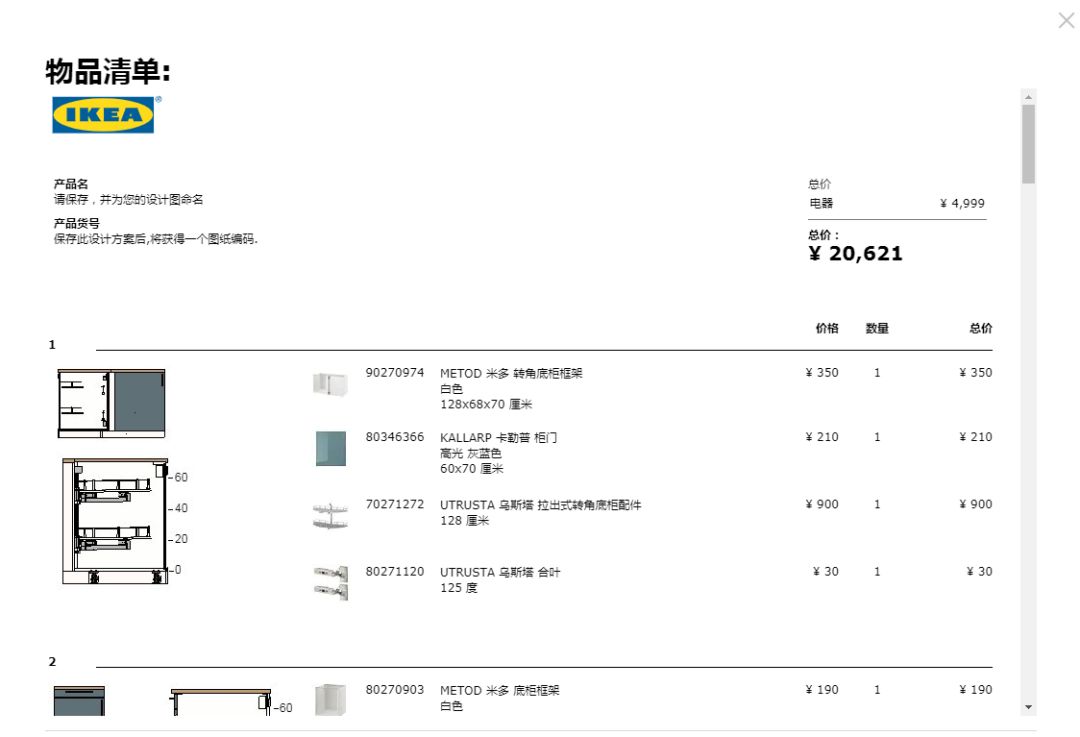Open product 90270974 details
1080x737 pixels.
click(x=397, y=372)
